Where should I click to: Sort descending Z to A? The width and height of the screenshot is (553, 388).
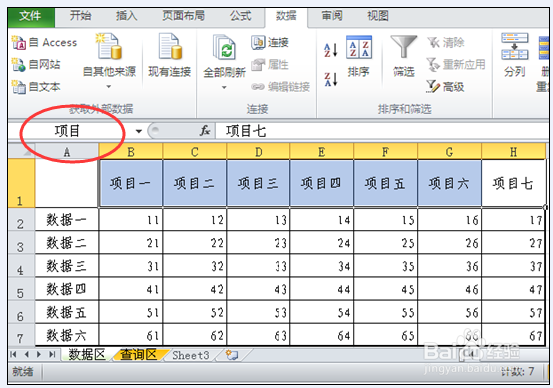[x=331, y=79]
